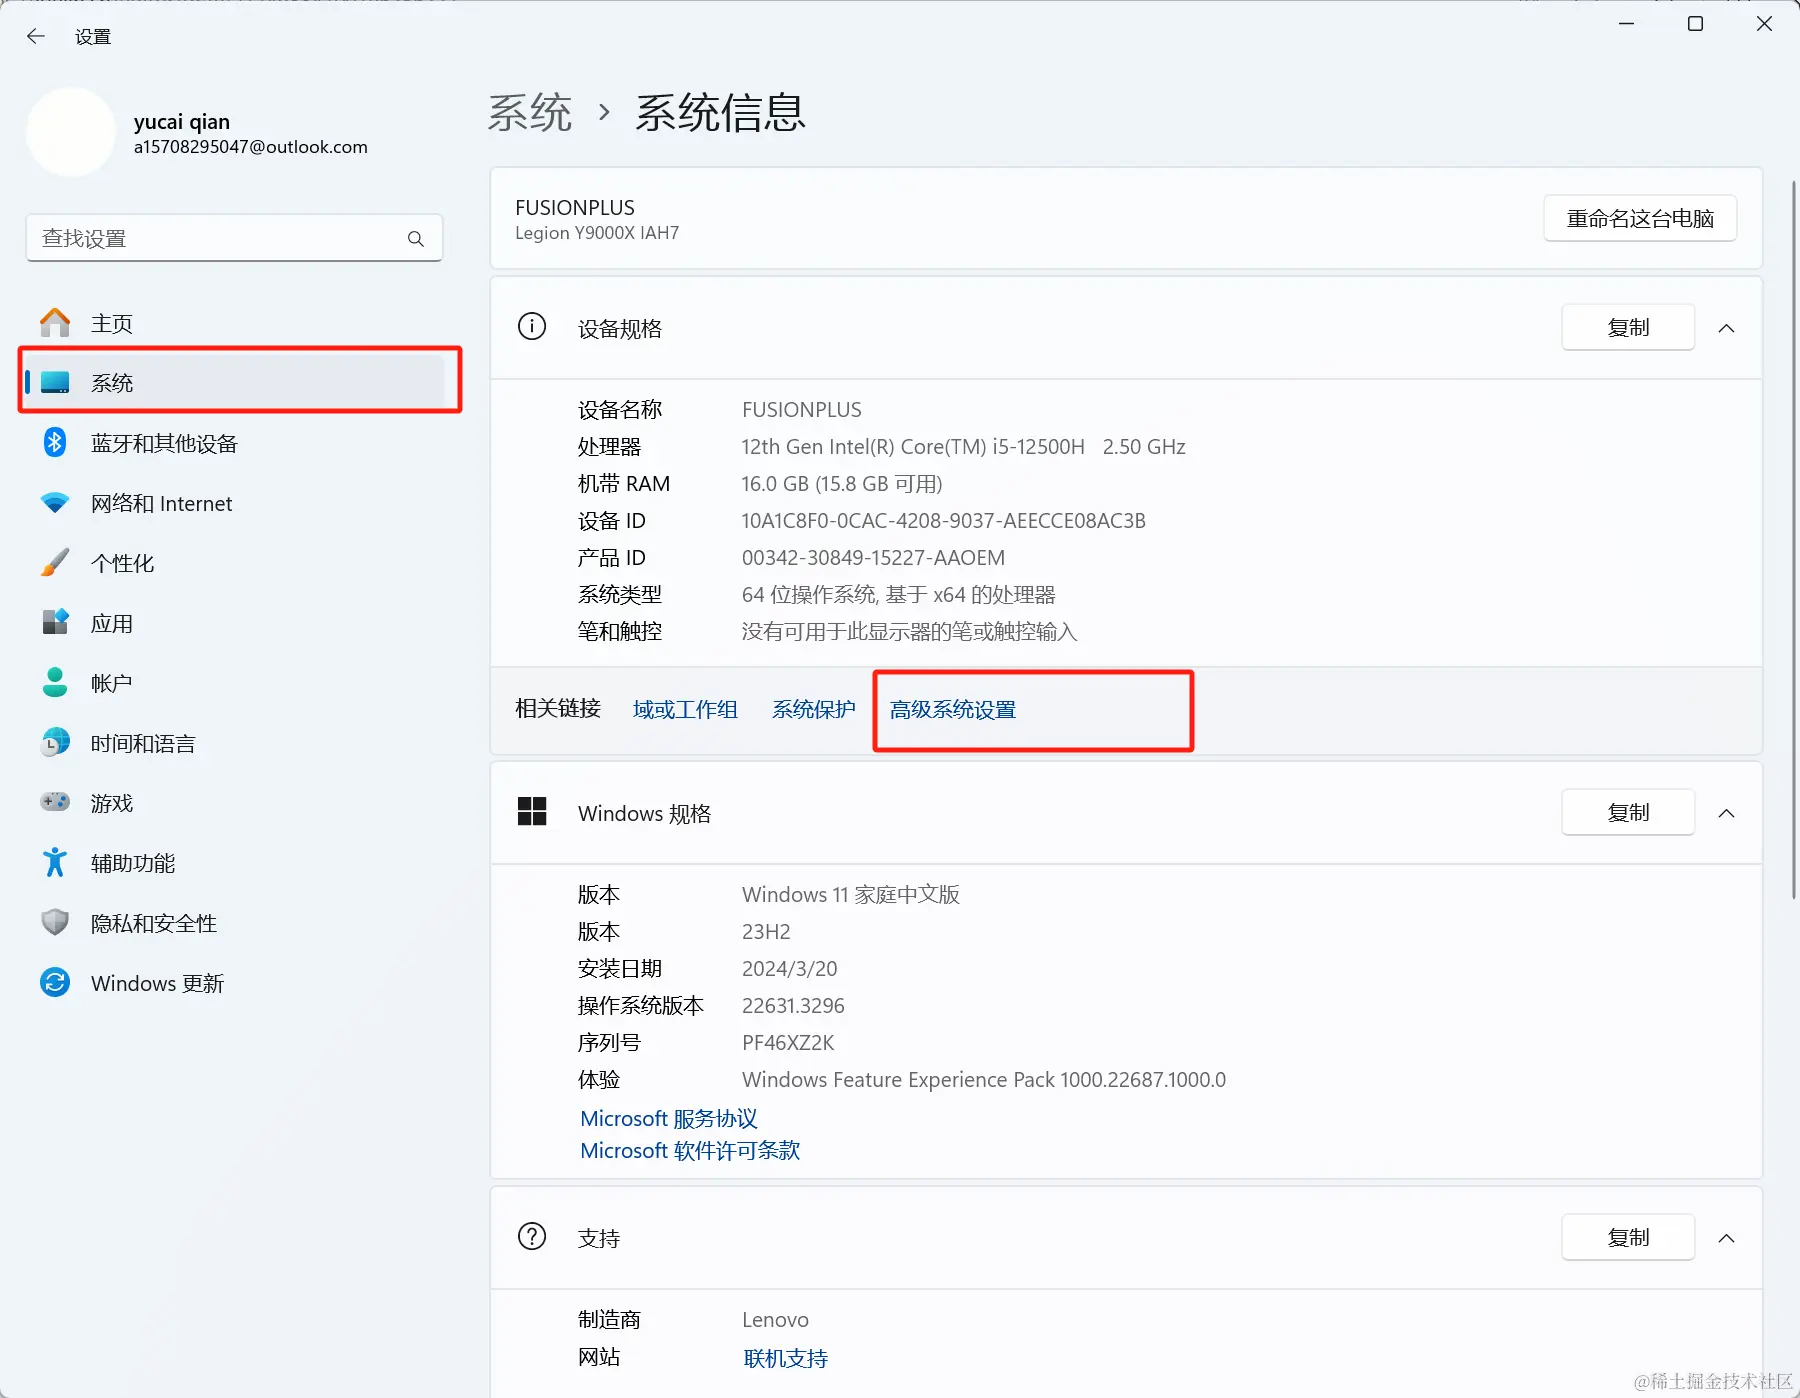Click the Apps icon in sidebar

55,623
